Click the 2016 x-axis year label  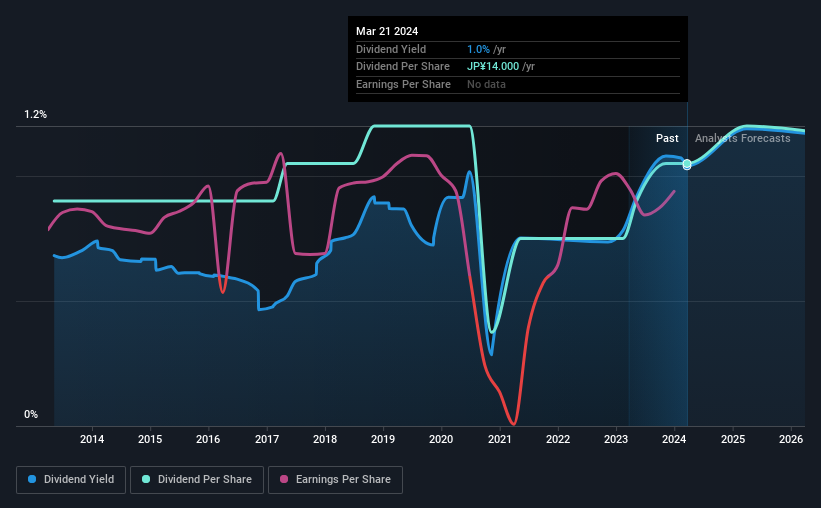point(208,439)
